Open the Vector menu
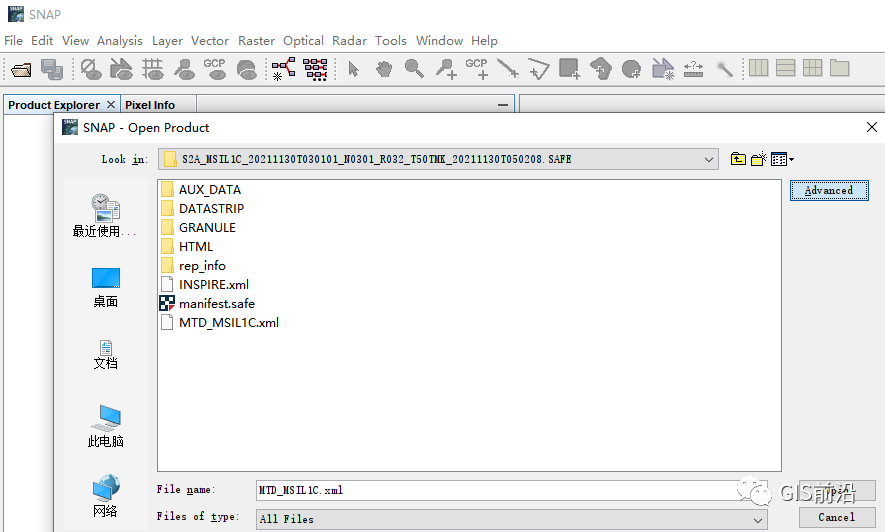This screenshot has height=532, width=885. point(209,41)
